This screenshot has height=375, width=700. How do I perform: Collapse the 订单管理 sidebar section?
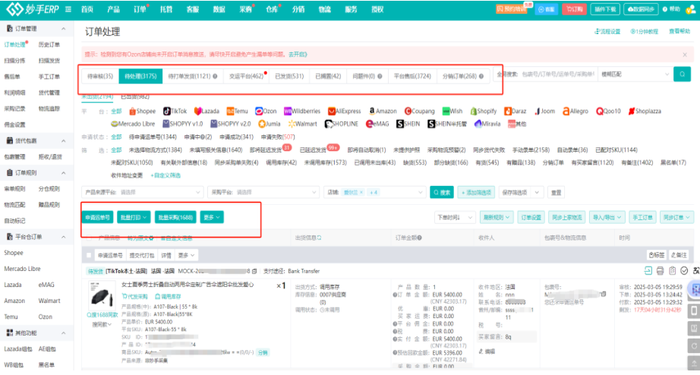click(x=63, y=29)
